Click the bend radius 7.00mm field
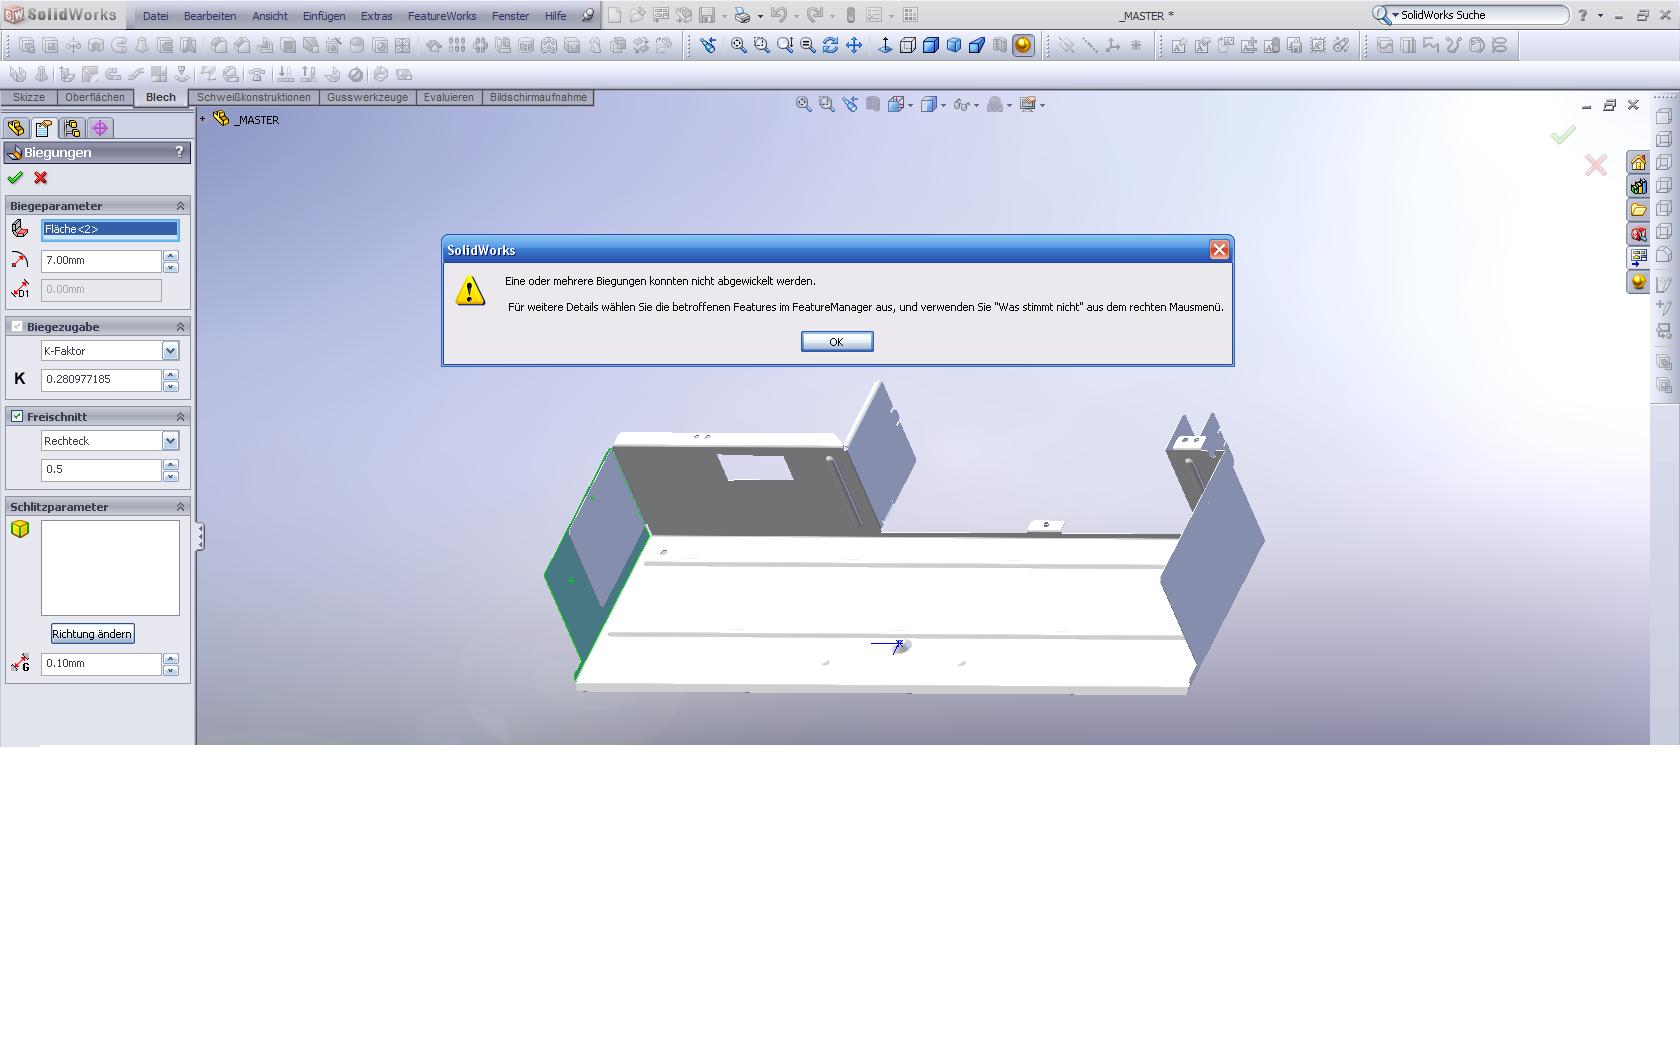1680x1050 pixels. point(101,261)
